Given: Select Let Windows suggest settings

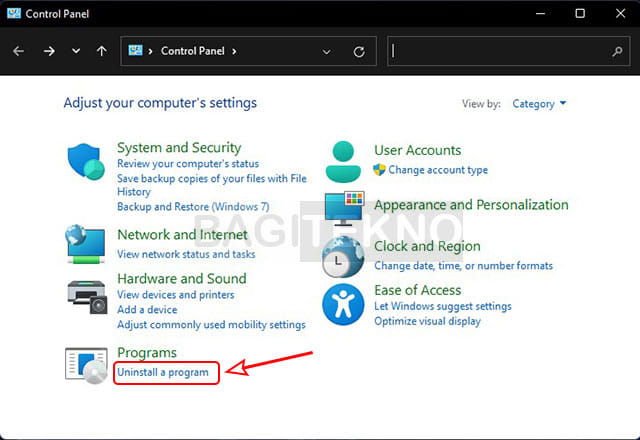Looking at the screenshot, I should pos(442,306).
